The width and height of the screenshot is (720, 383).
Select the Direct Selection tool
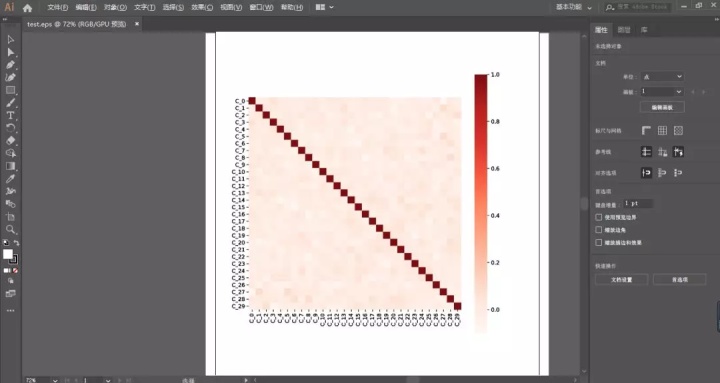[11, 52]
